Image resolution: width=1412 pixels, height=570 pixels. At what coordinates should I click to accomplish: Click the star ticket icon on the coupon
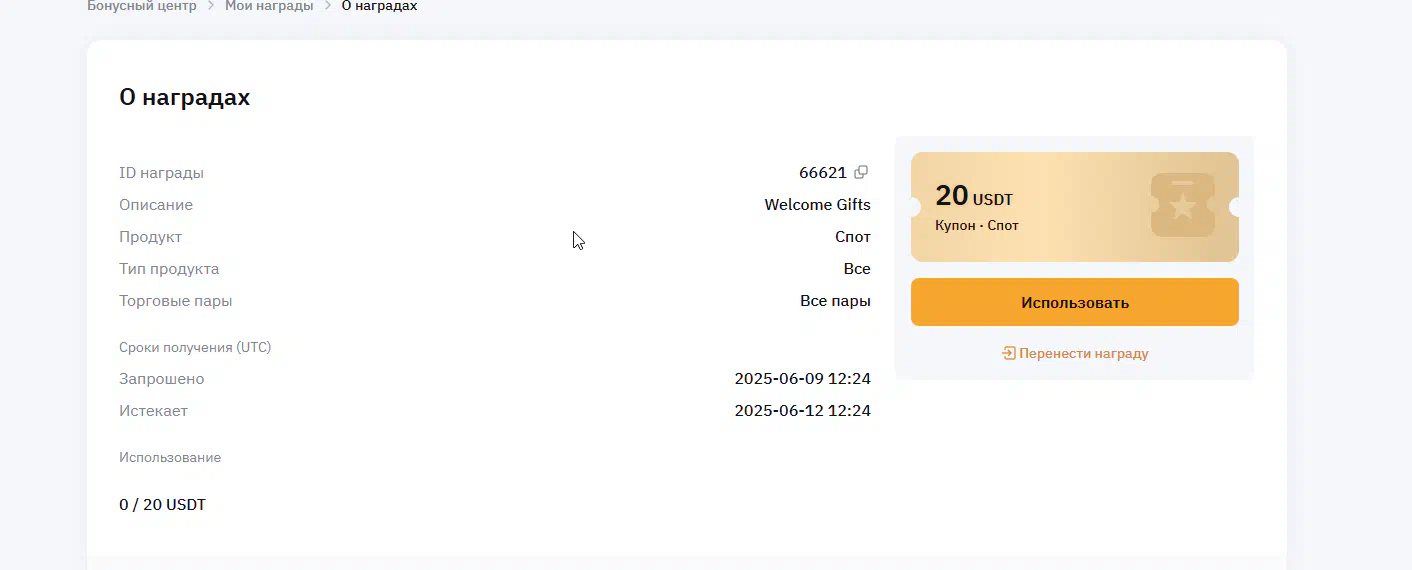coord(1182,206)
